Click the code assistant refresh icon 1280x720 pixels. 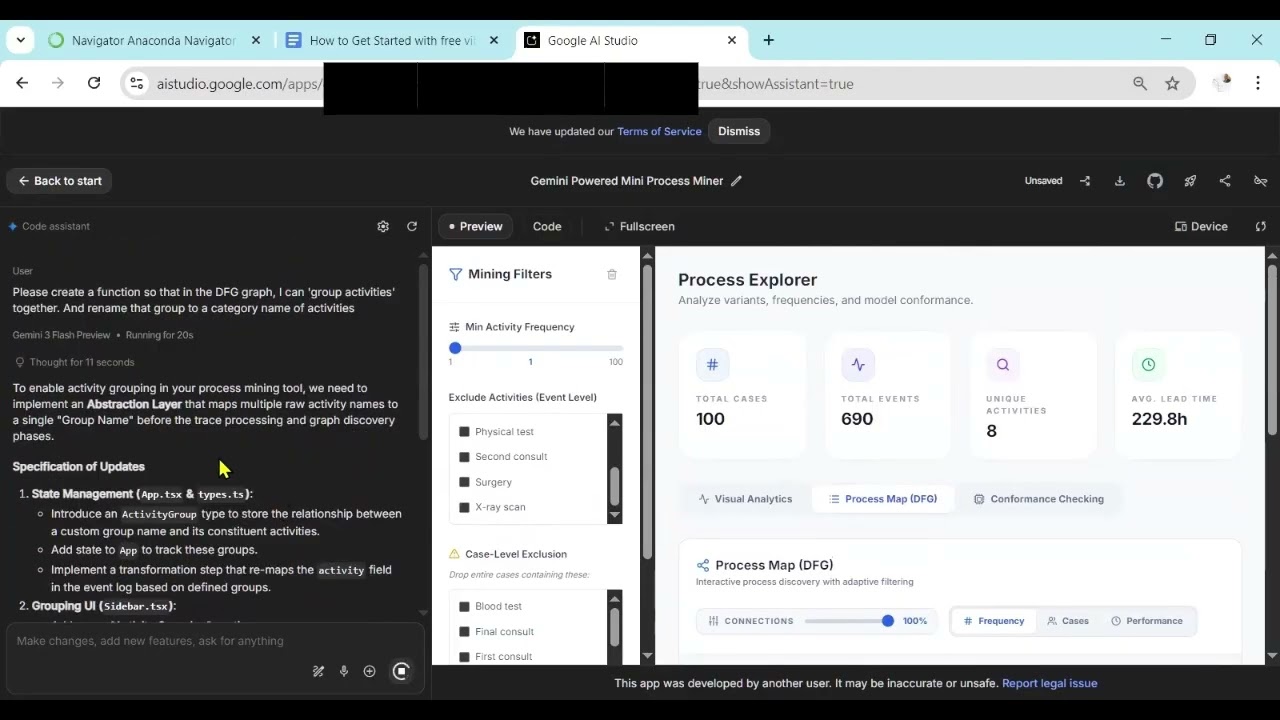tap(412, 227)
